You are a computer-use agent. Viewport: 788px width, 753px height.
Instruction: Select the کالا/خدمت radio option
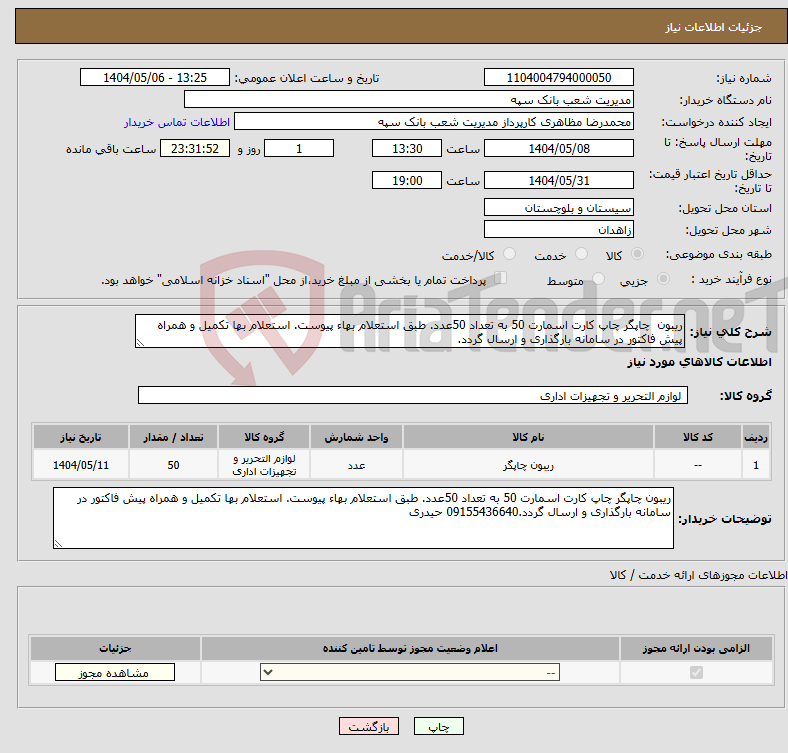pos(509,255)
